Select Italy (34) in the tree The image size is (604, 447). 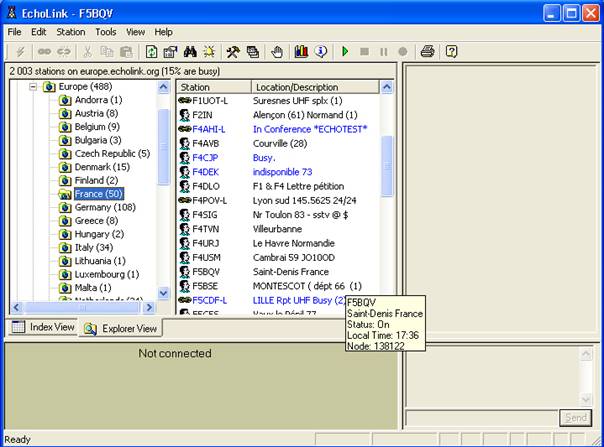[94, 247]
